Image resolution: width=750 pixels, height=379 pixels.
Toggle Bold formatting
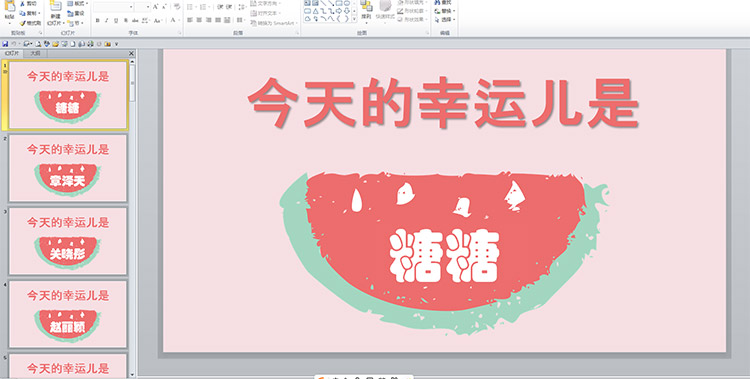tap(98, 21)
